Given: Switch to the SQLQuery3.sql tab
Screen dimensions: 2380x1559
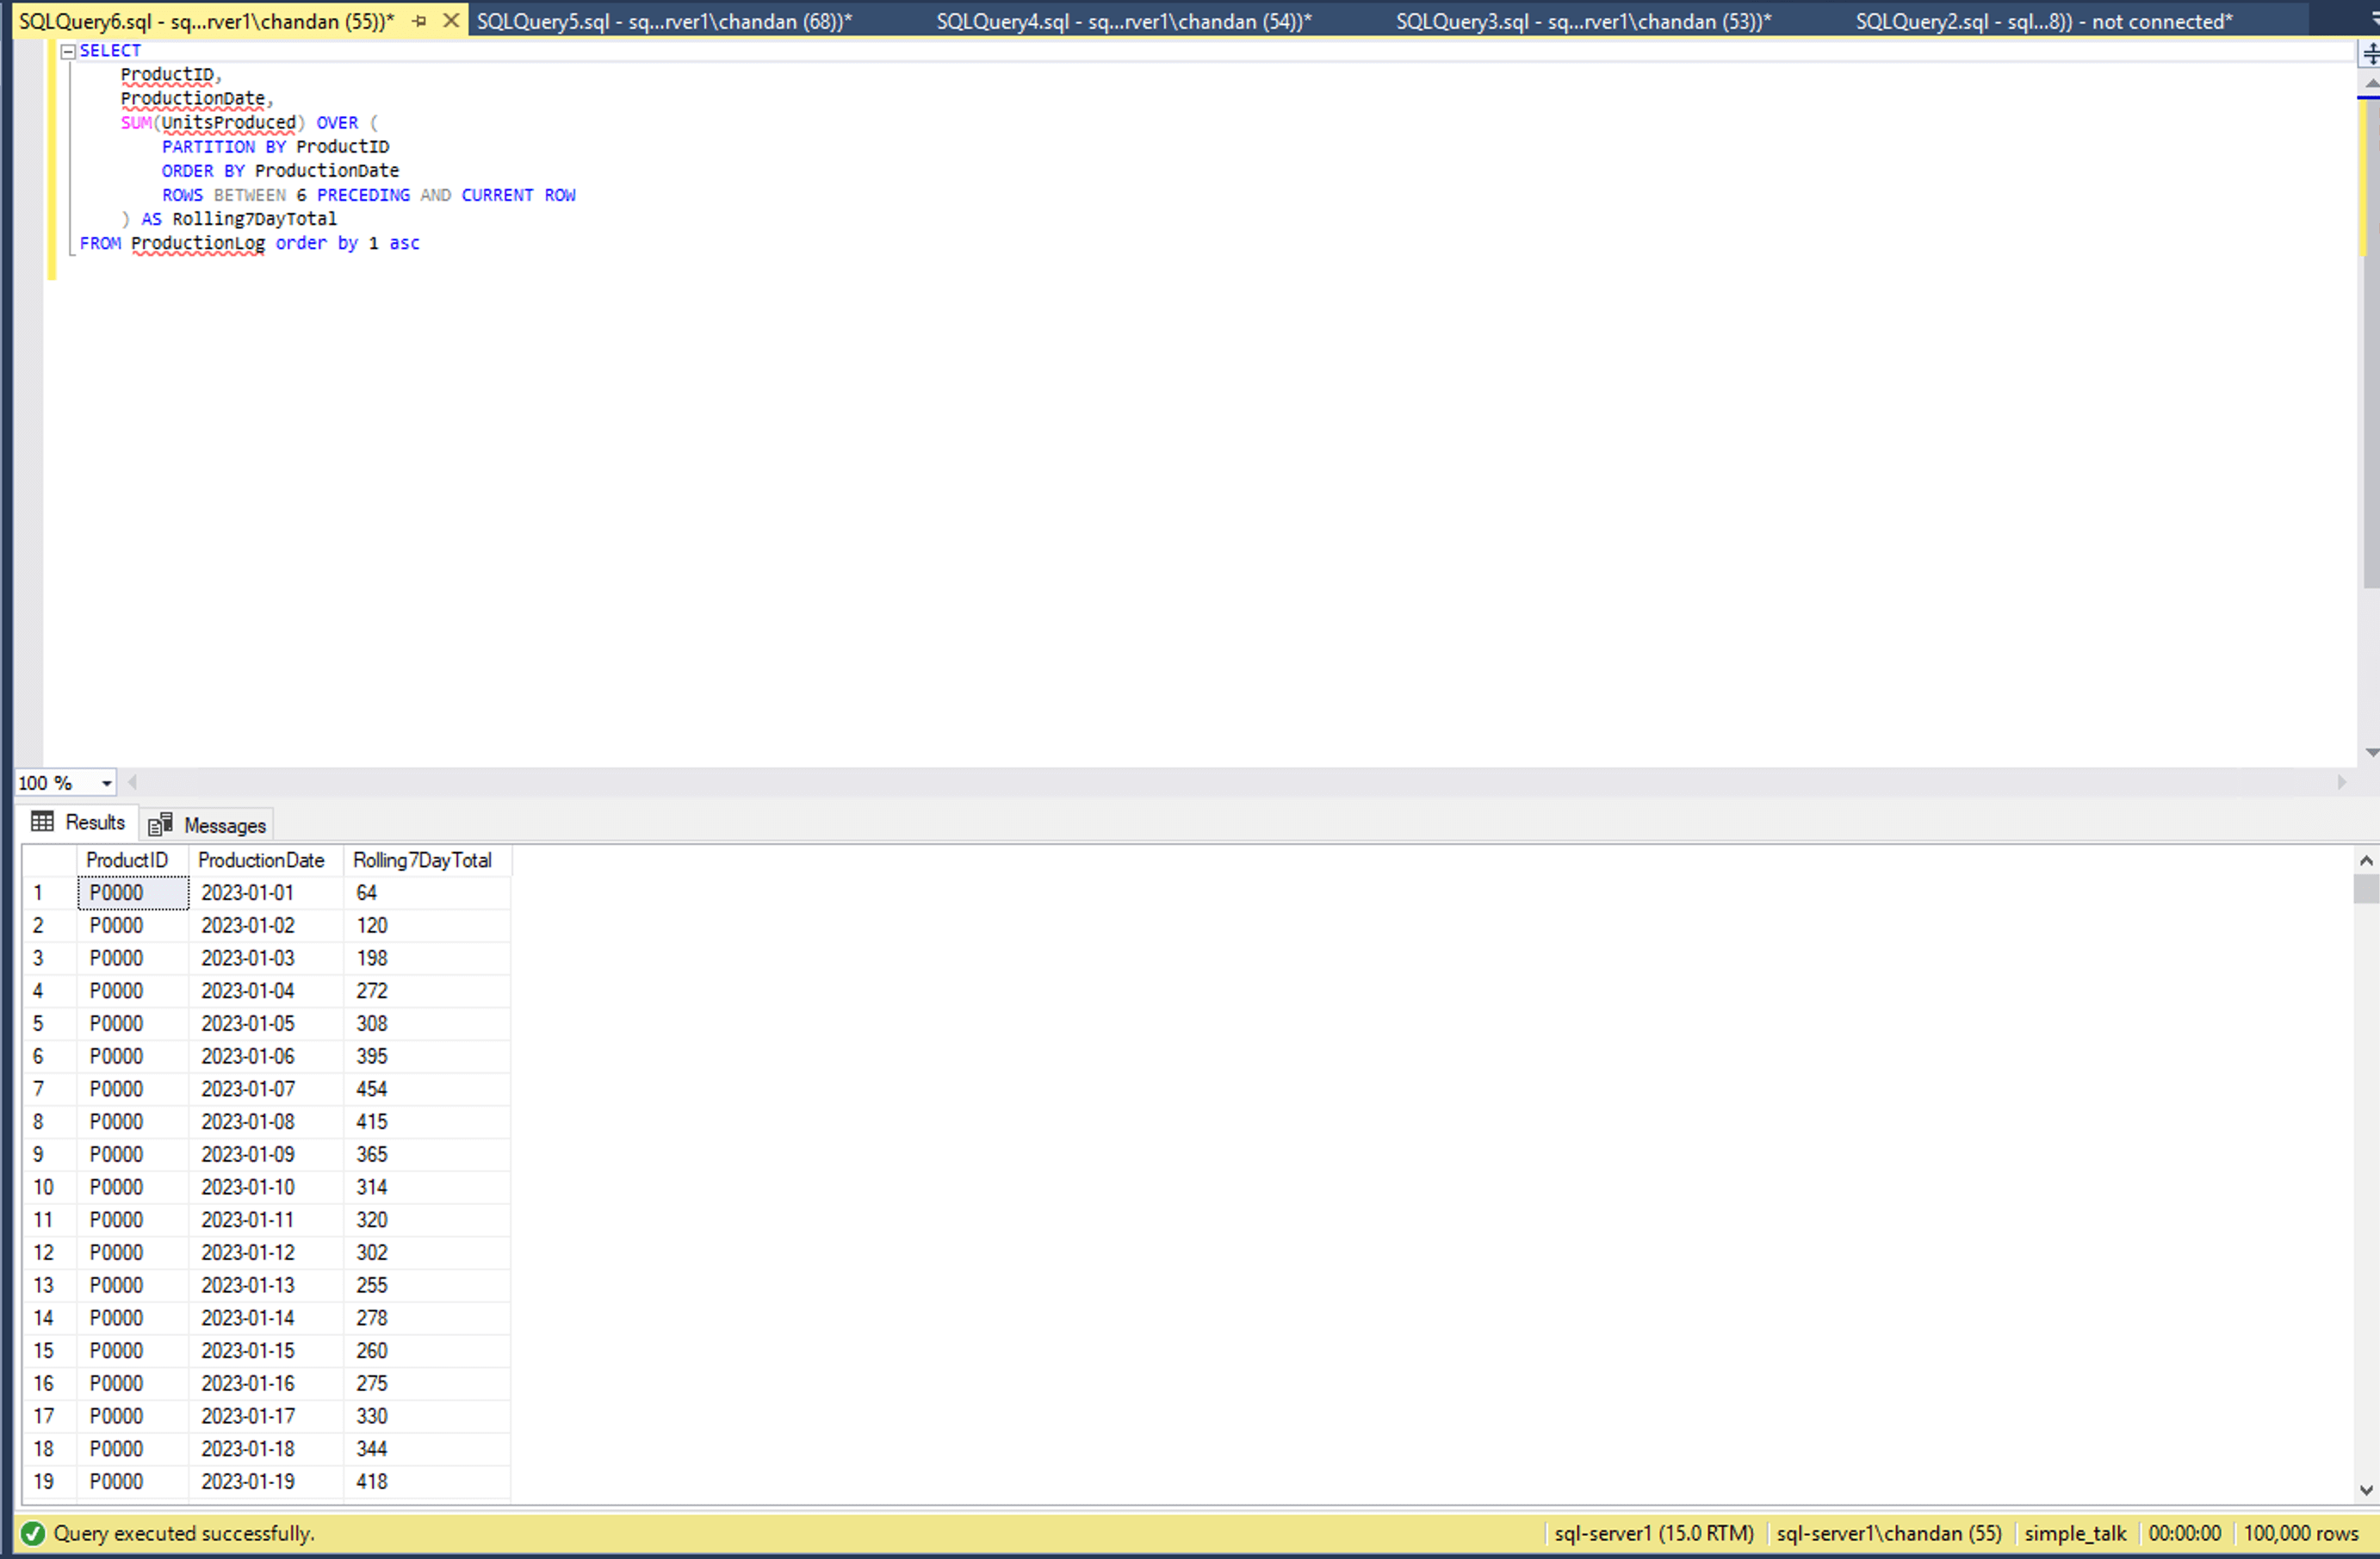Looking at the screenshot, I should pos(1582,21).
